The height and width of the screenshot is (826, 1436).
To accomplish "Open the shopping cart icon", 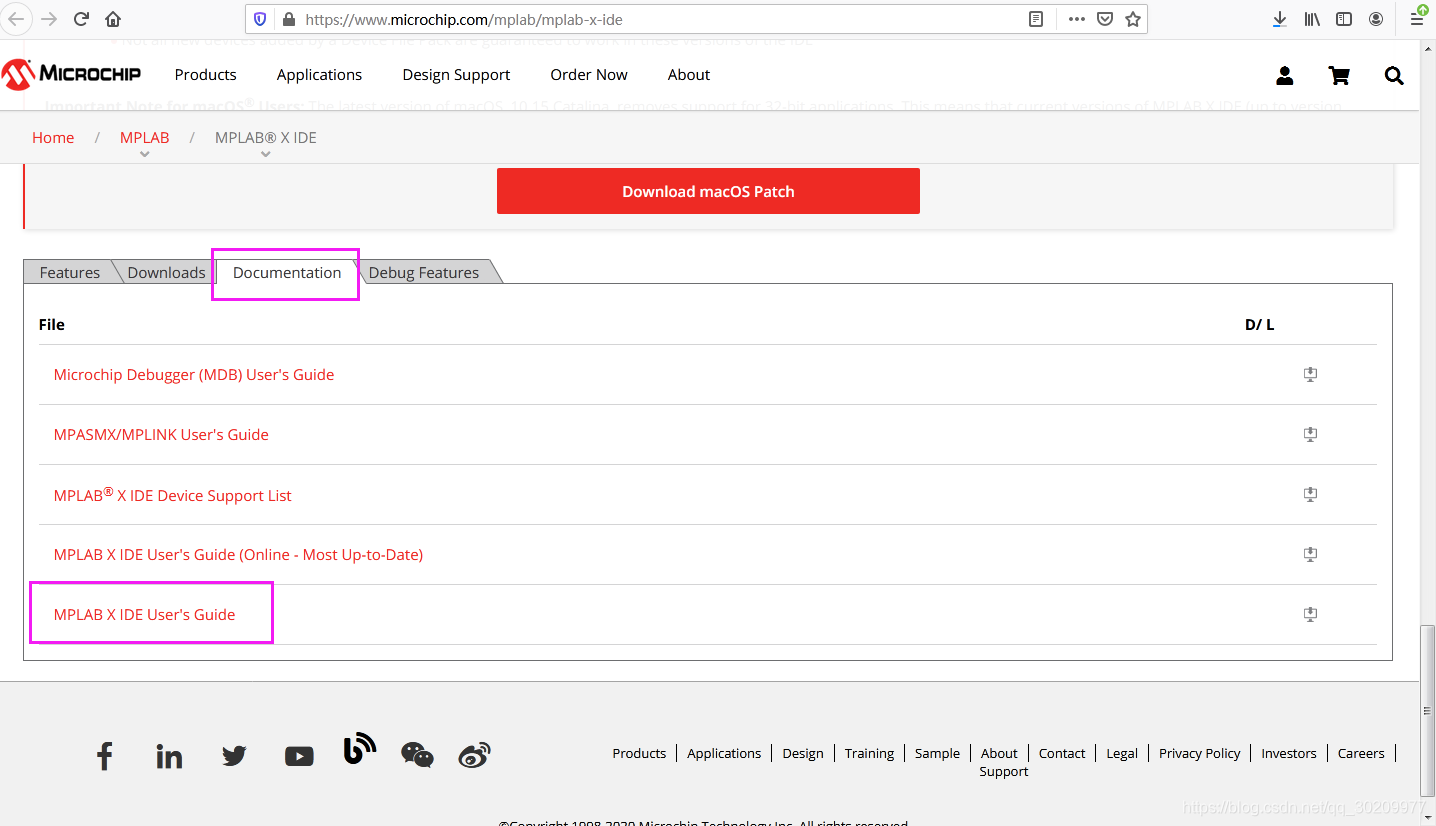I will (x=1339, y=75).
